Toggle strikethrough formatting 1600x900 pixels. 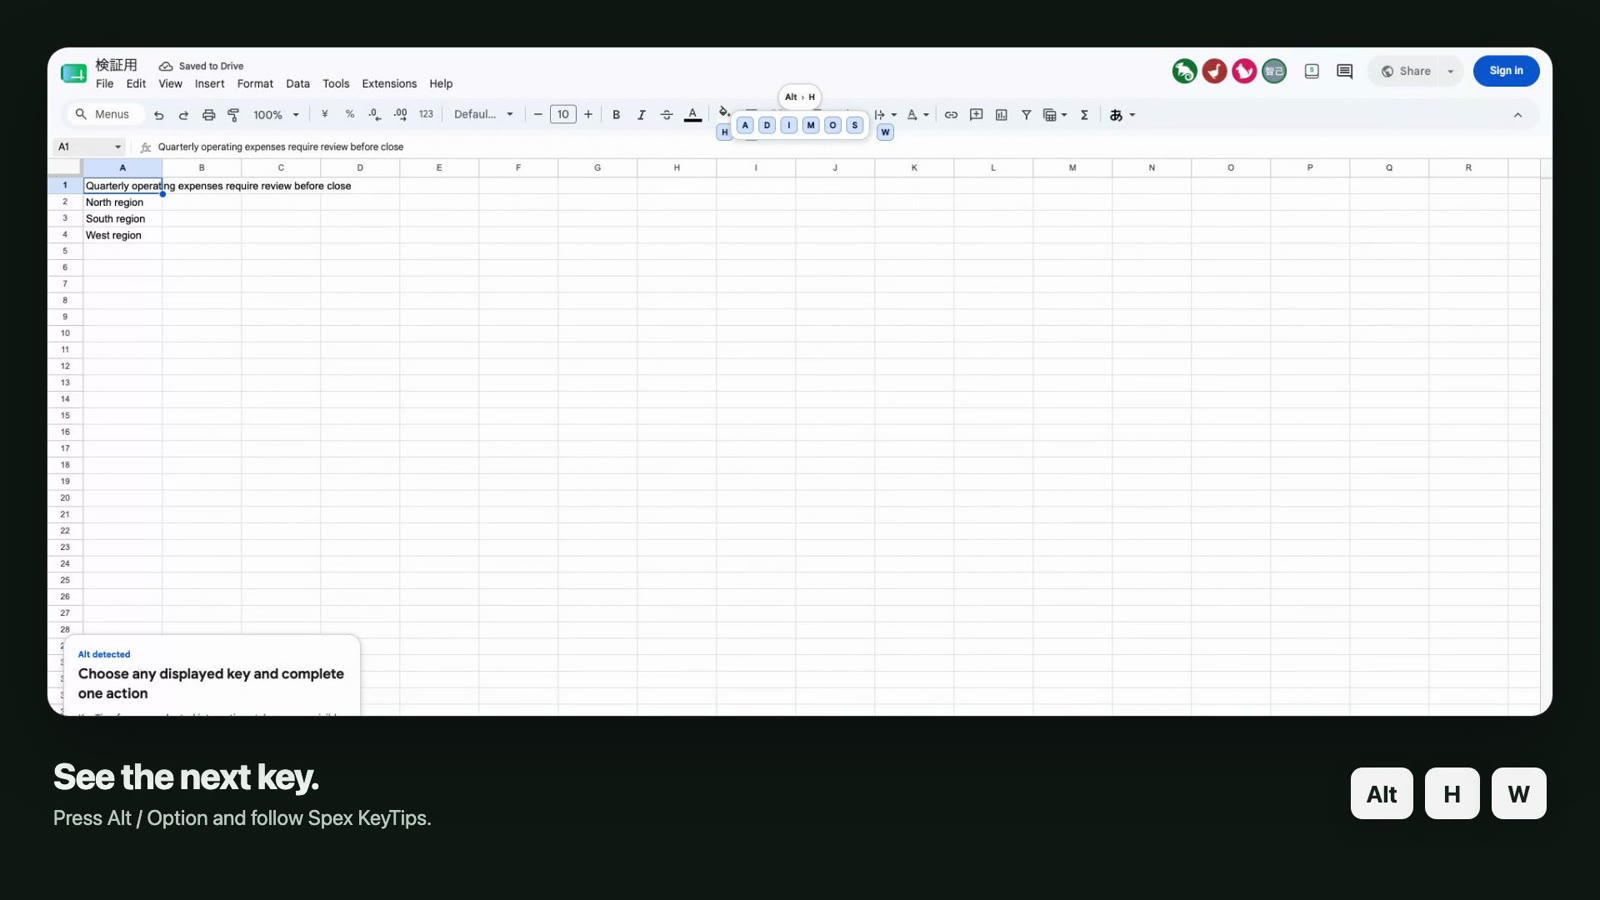pyautogui.click(x=666, y=115)
